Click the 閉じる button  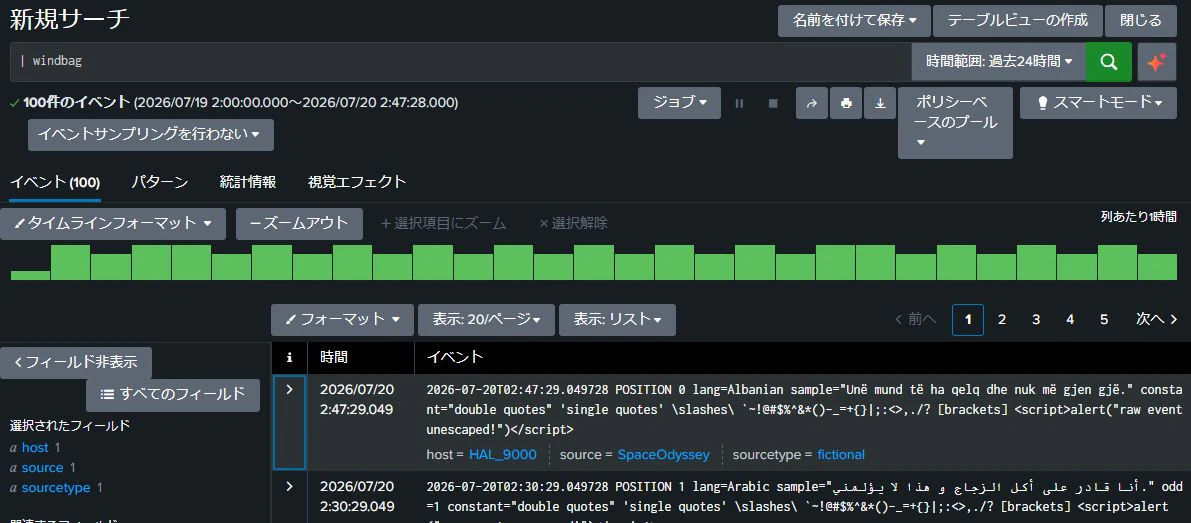click(1141, 20)
